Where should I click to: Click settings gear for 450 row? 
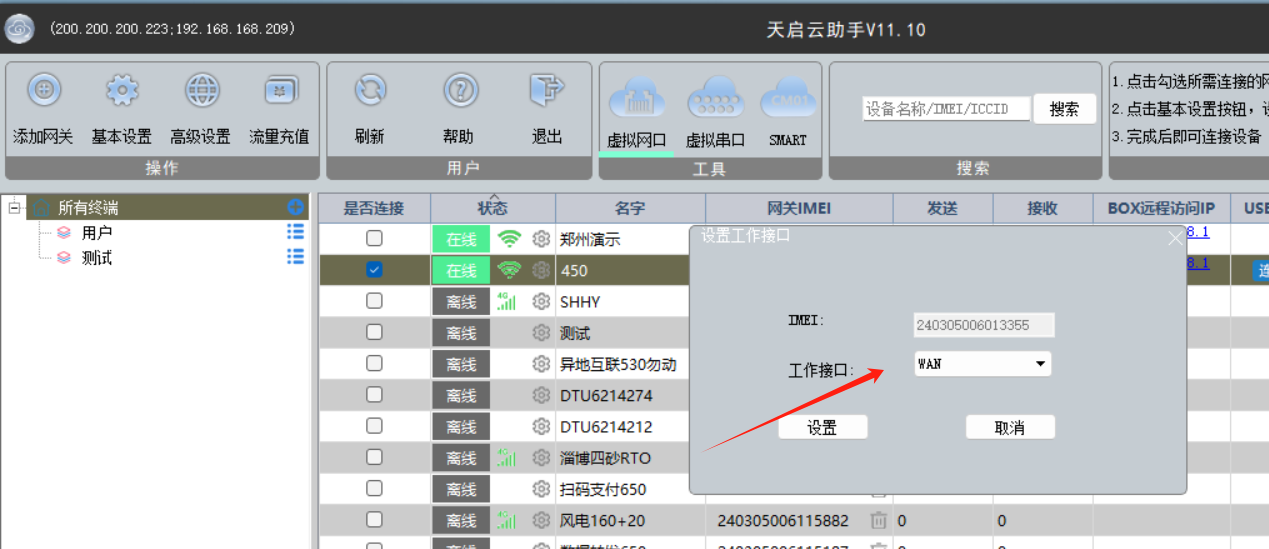pos(541,270)
